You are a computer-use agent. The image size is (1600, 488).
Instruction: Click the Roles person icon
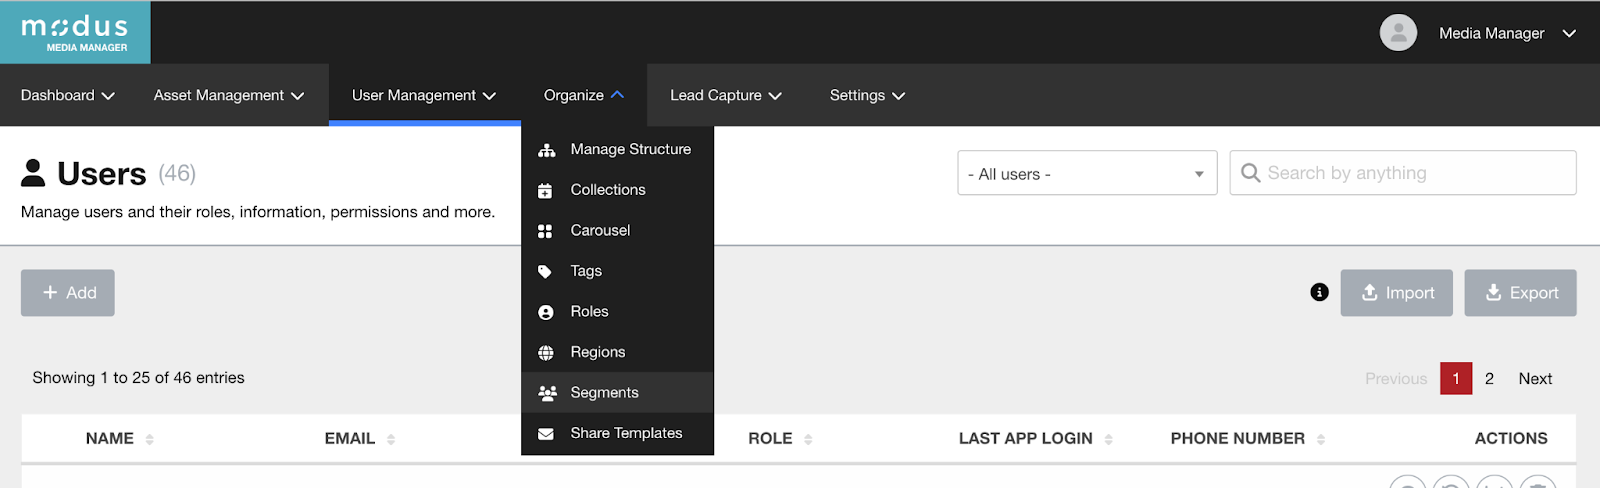545,312
